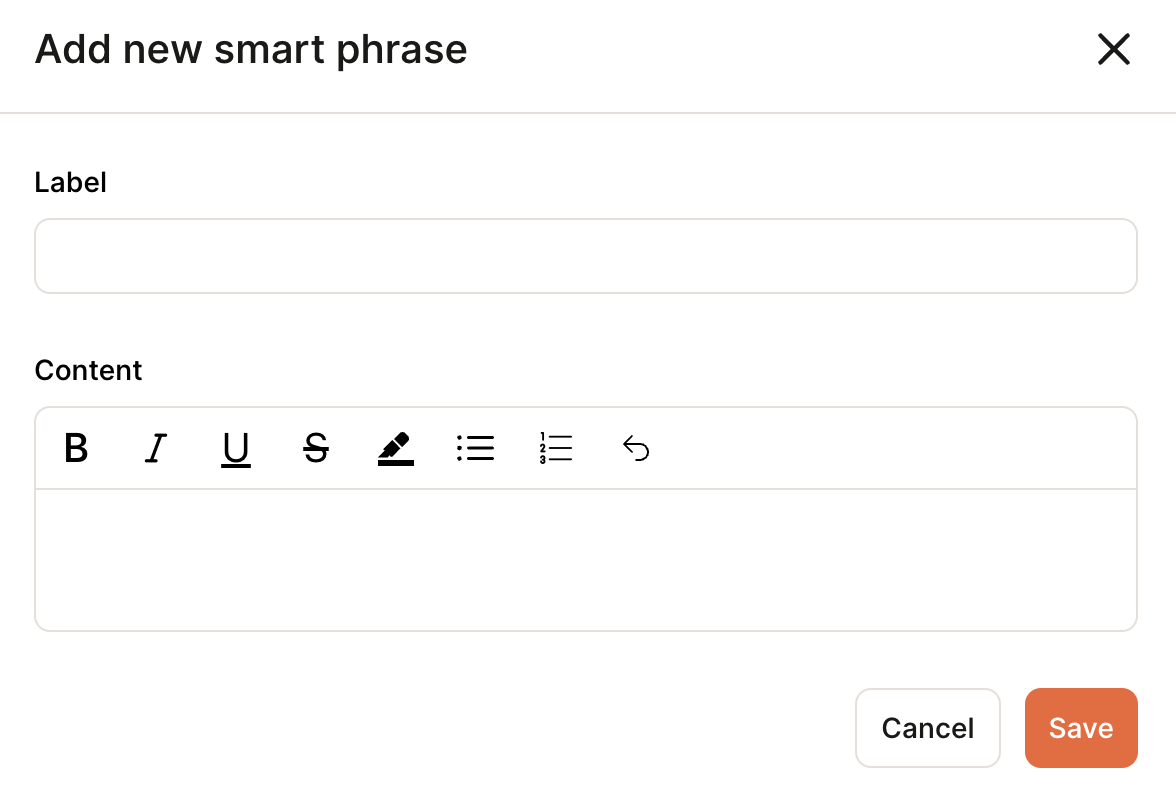
Task: Activate the S strikethrough toolbar button
Action: tap(316, 448)
